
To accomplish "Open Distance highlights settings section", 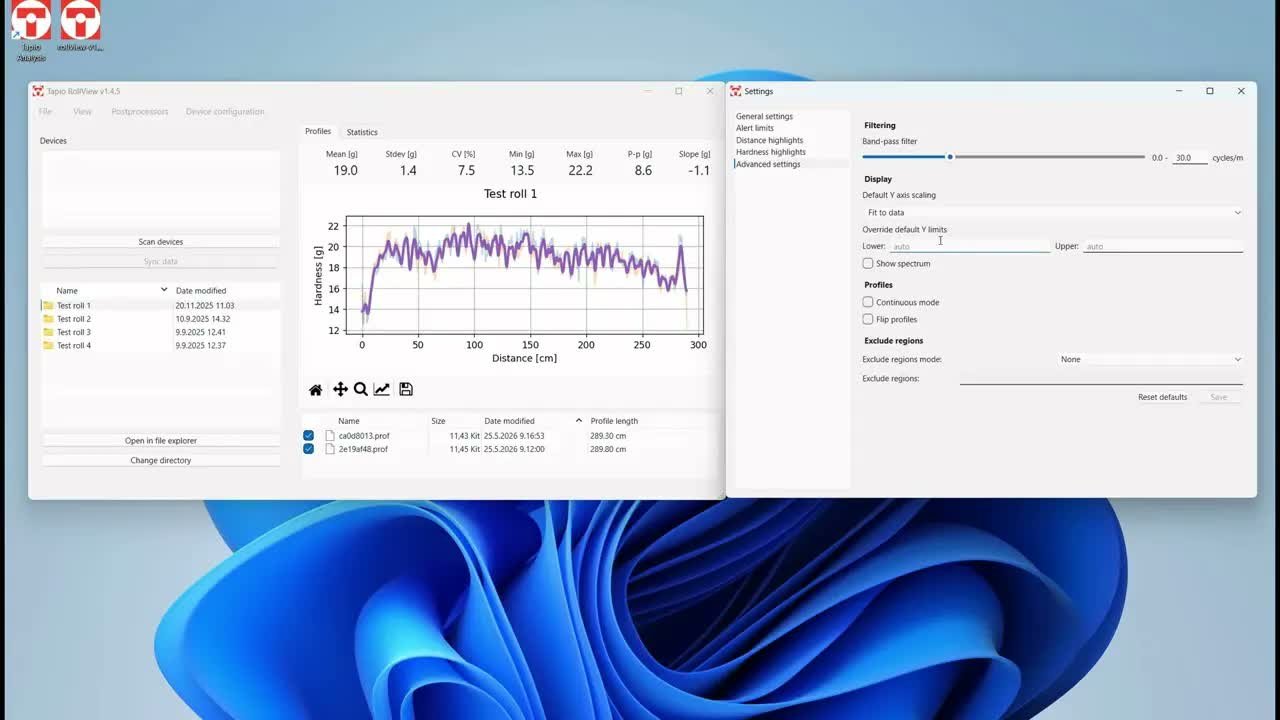I will pyautogui.click(x=769, y=140).
